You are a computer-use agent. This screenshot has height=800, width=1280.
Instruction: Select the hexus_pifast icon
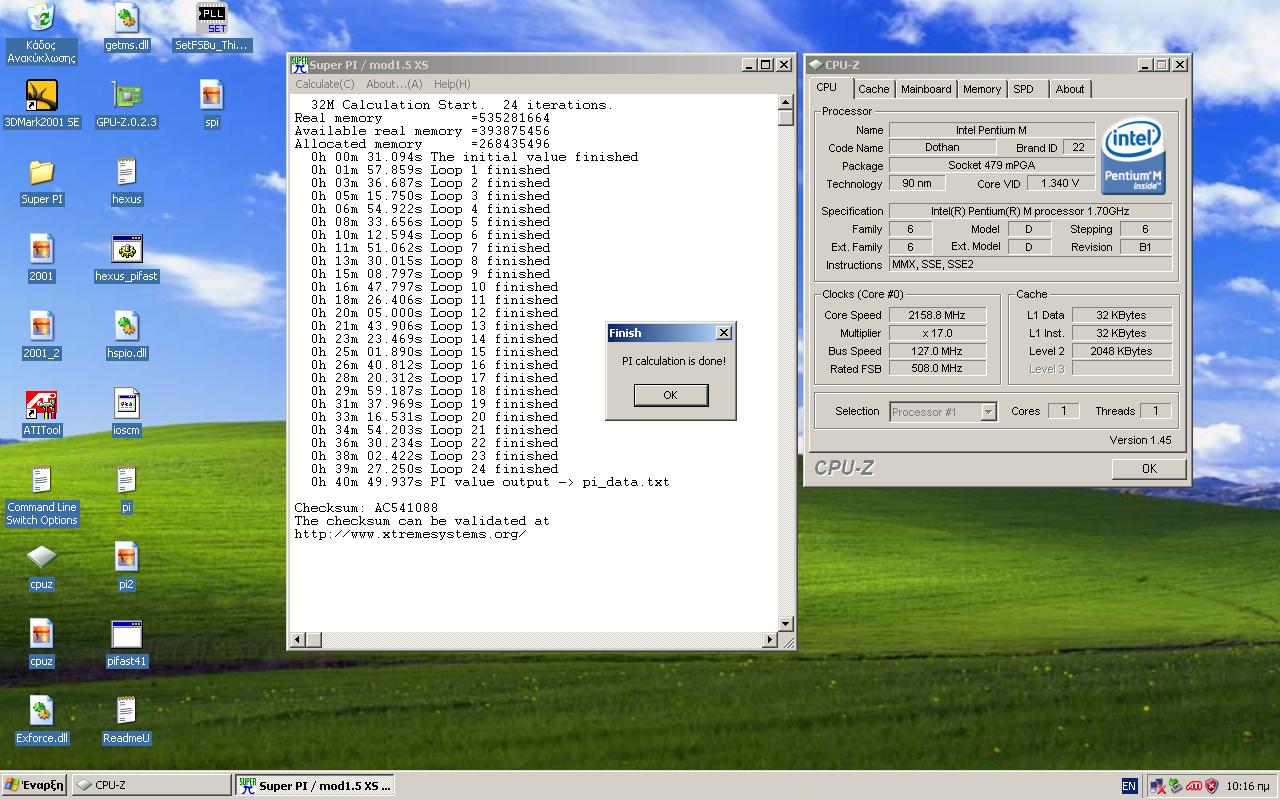coord(126,258)
